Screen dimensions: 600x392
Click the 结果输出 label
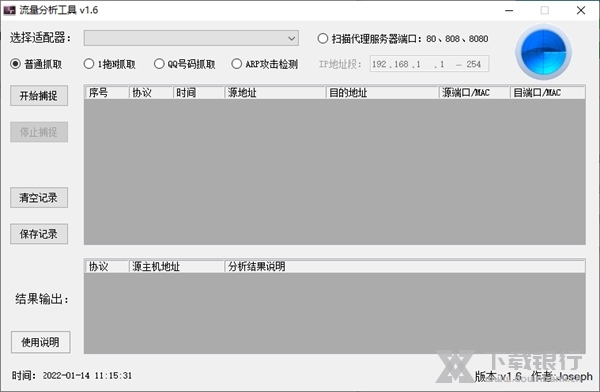42,299
